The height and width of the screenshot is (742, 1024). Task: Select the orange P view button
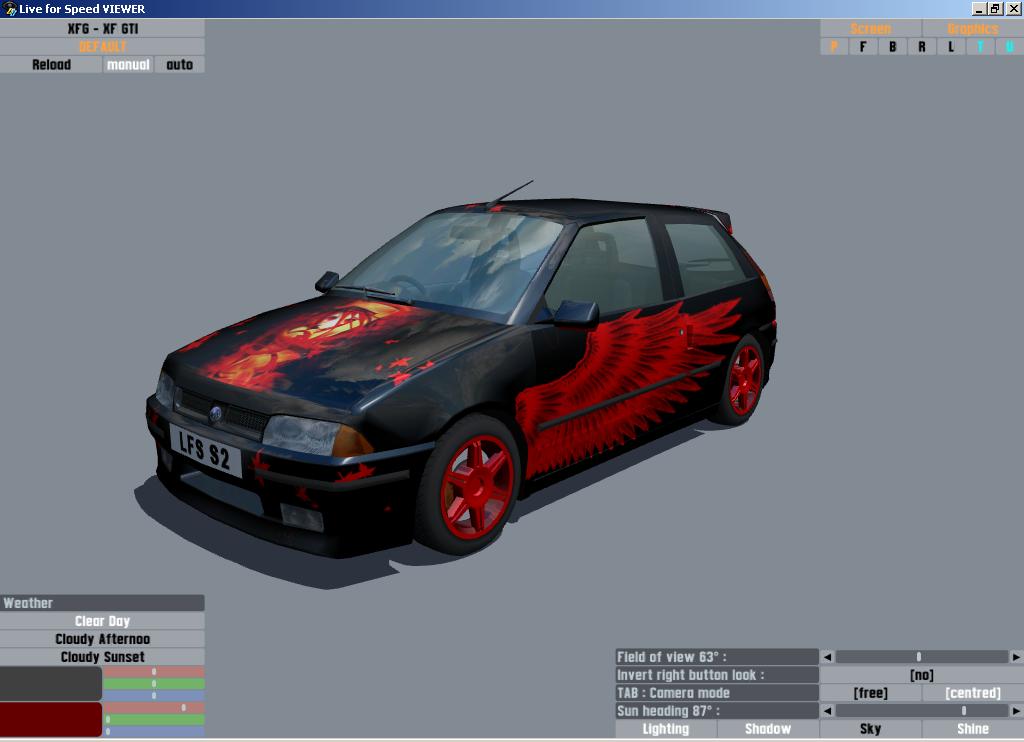click(834, 46)
